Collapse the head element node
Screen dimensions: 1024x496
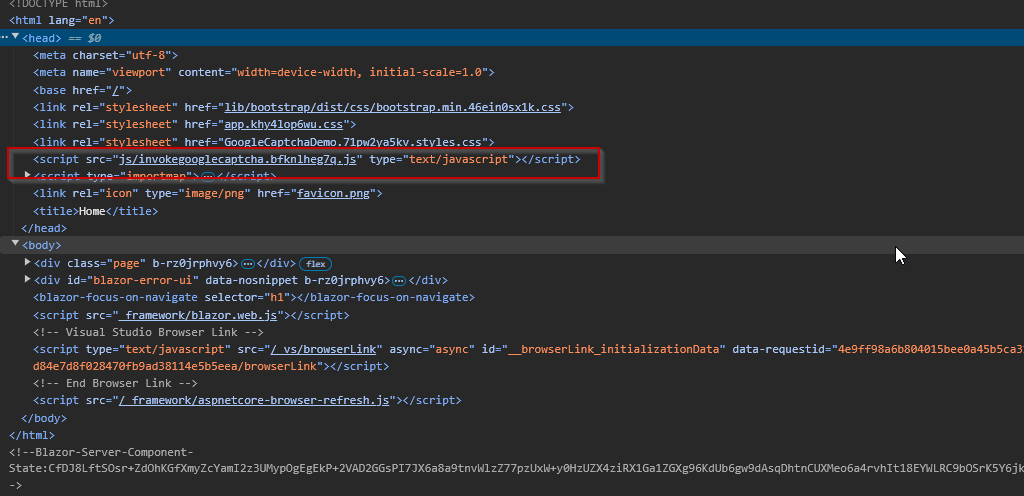(x=16, y=37)
